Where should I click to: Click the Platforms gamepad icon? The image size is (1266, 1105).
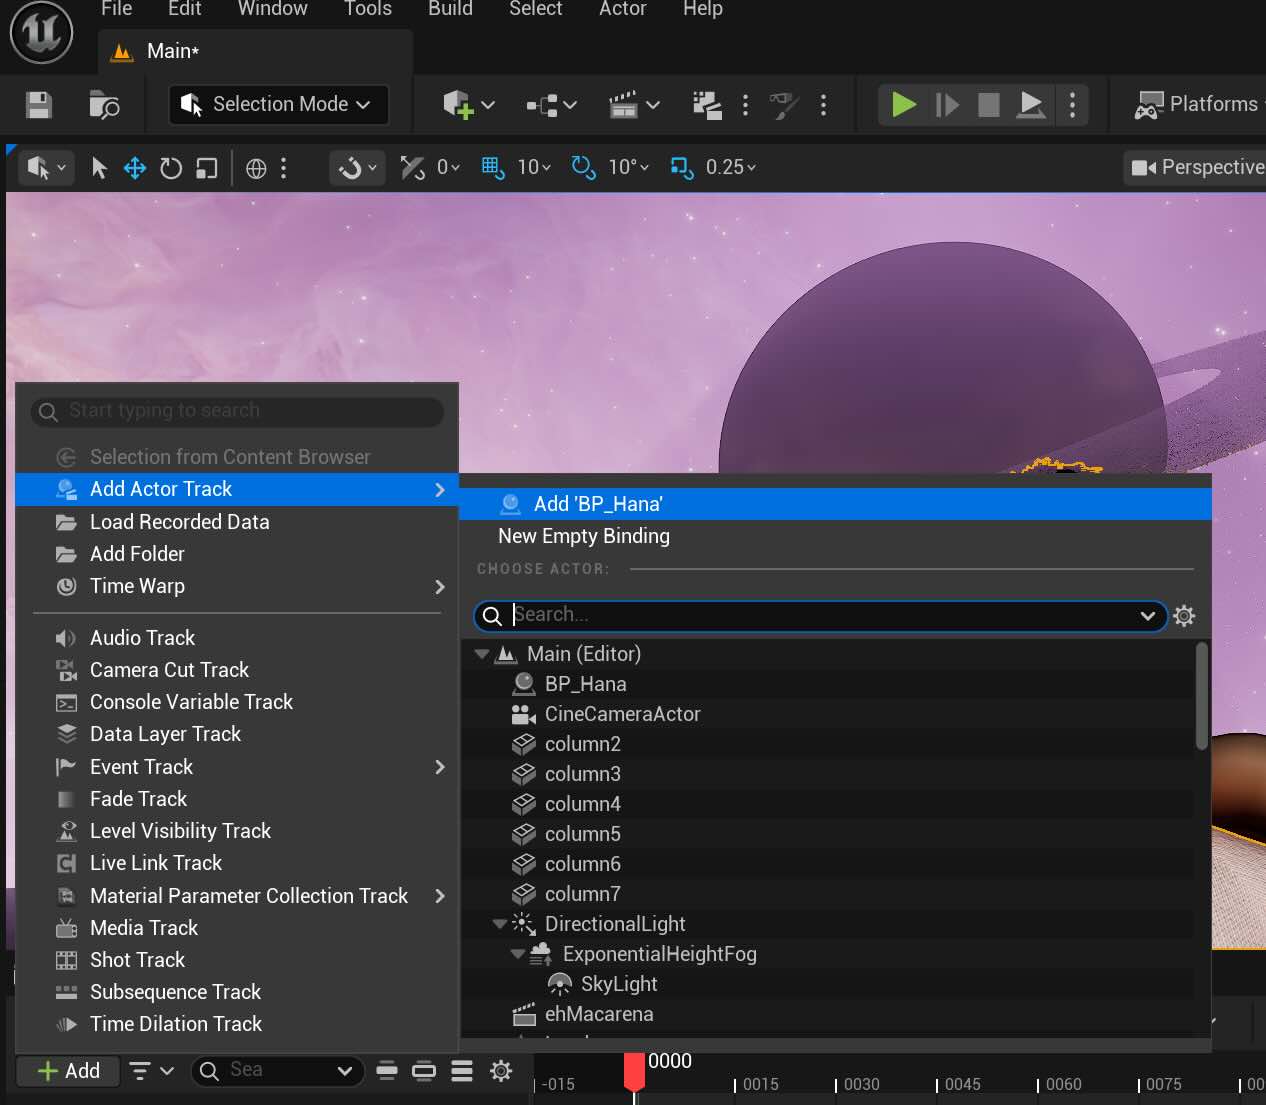click(x=1148, y=104)
